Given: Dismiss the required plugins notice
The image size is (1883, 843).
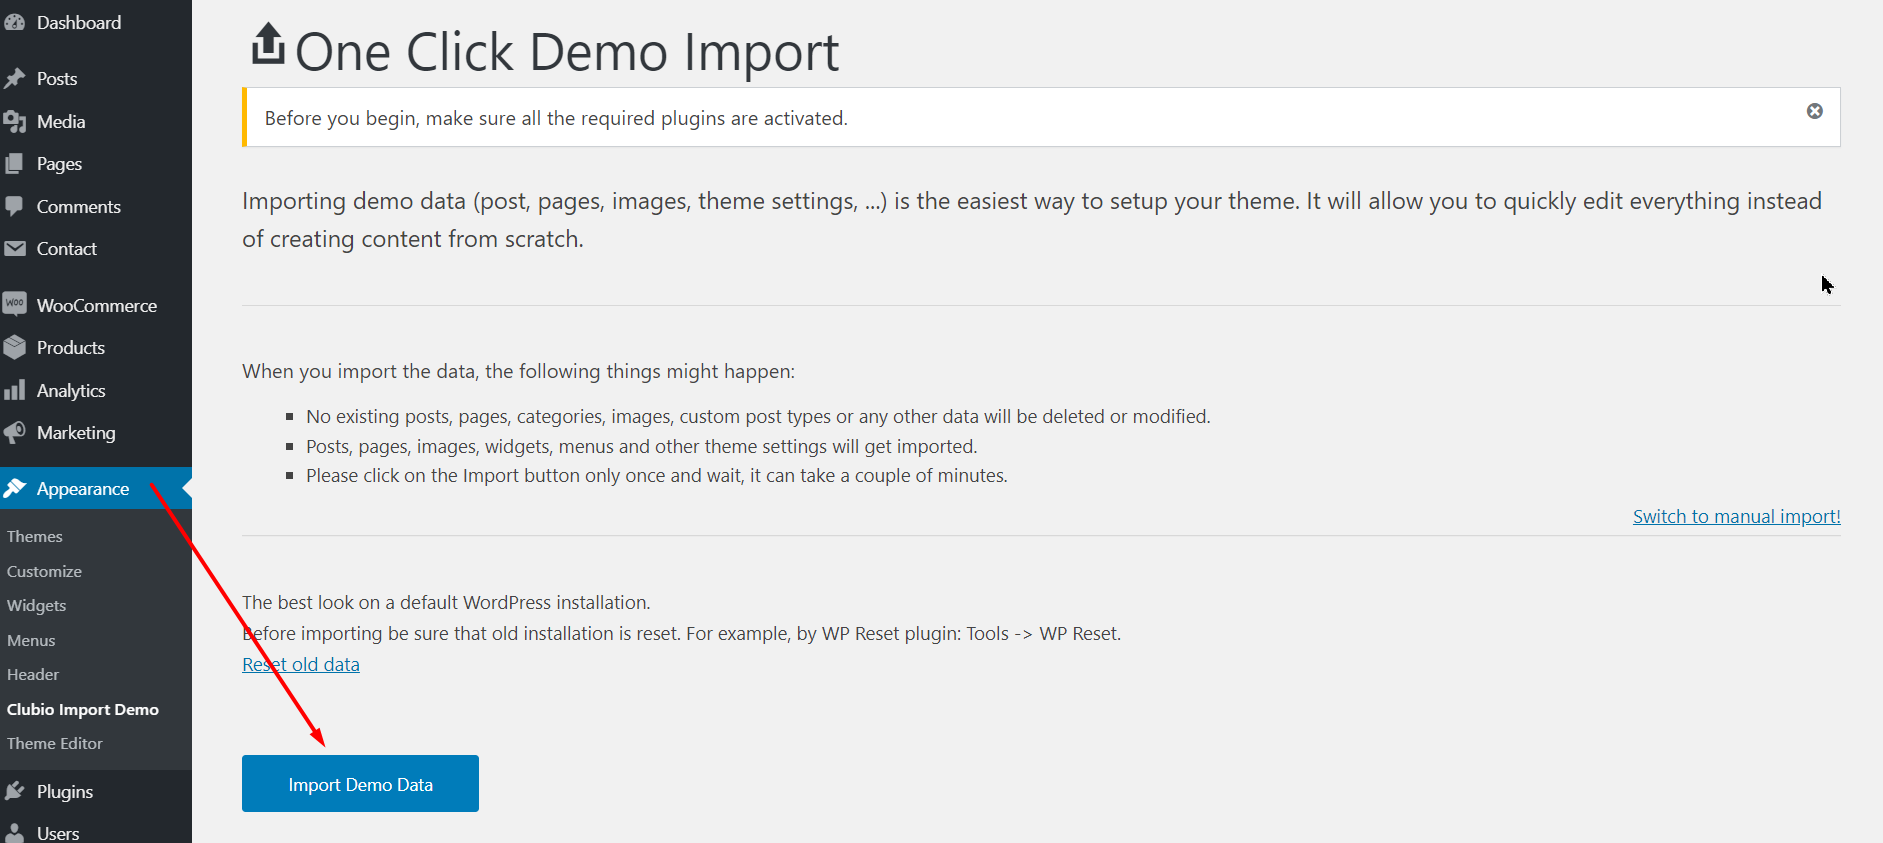Looking at the screenshot, I should (1814, 111).
